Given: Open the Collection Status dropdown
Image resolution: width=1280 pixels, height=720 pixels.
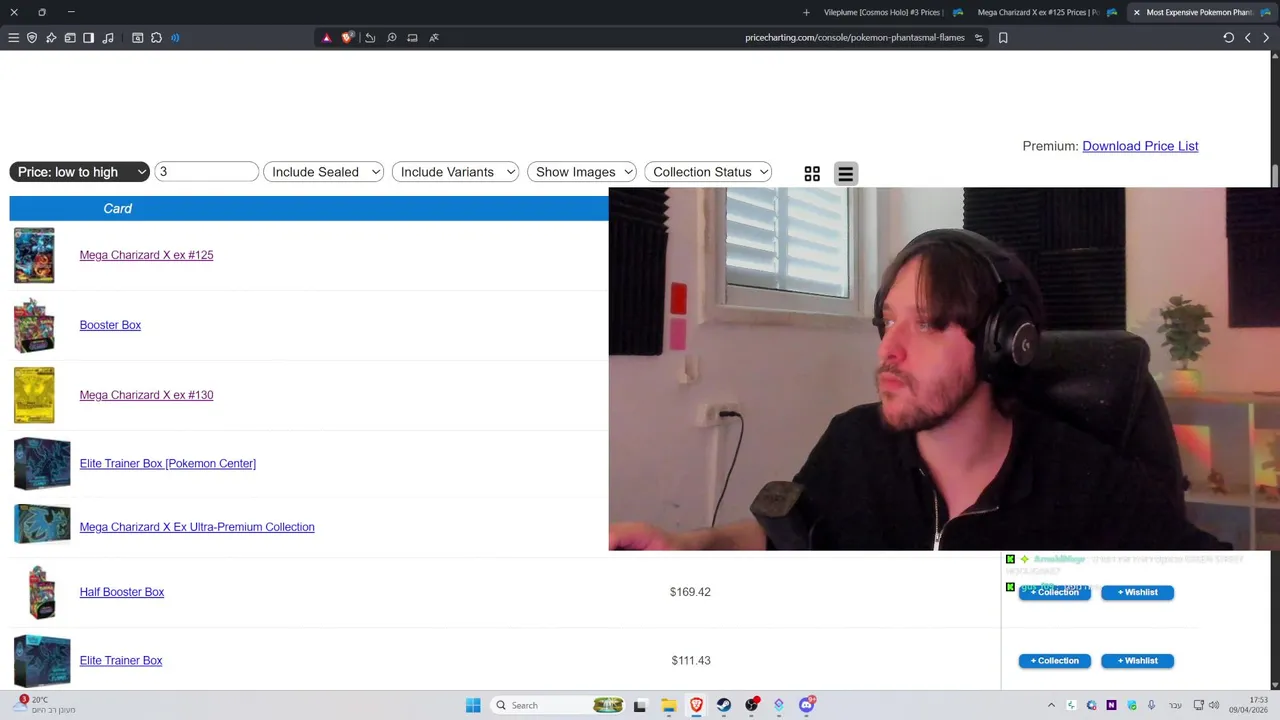Looking at the screenshot, I should click(x=708, y=172).
